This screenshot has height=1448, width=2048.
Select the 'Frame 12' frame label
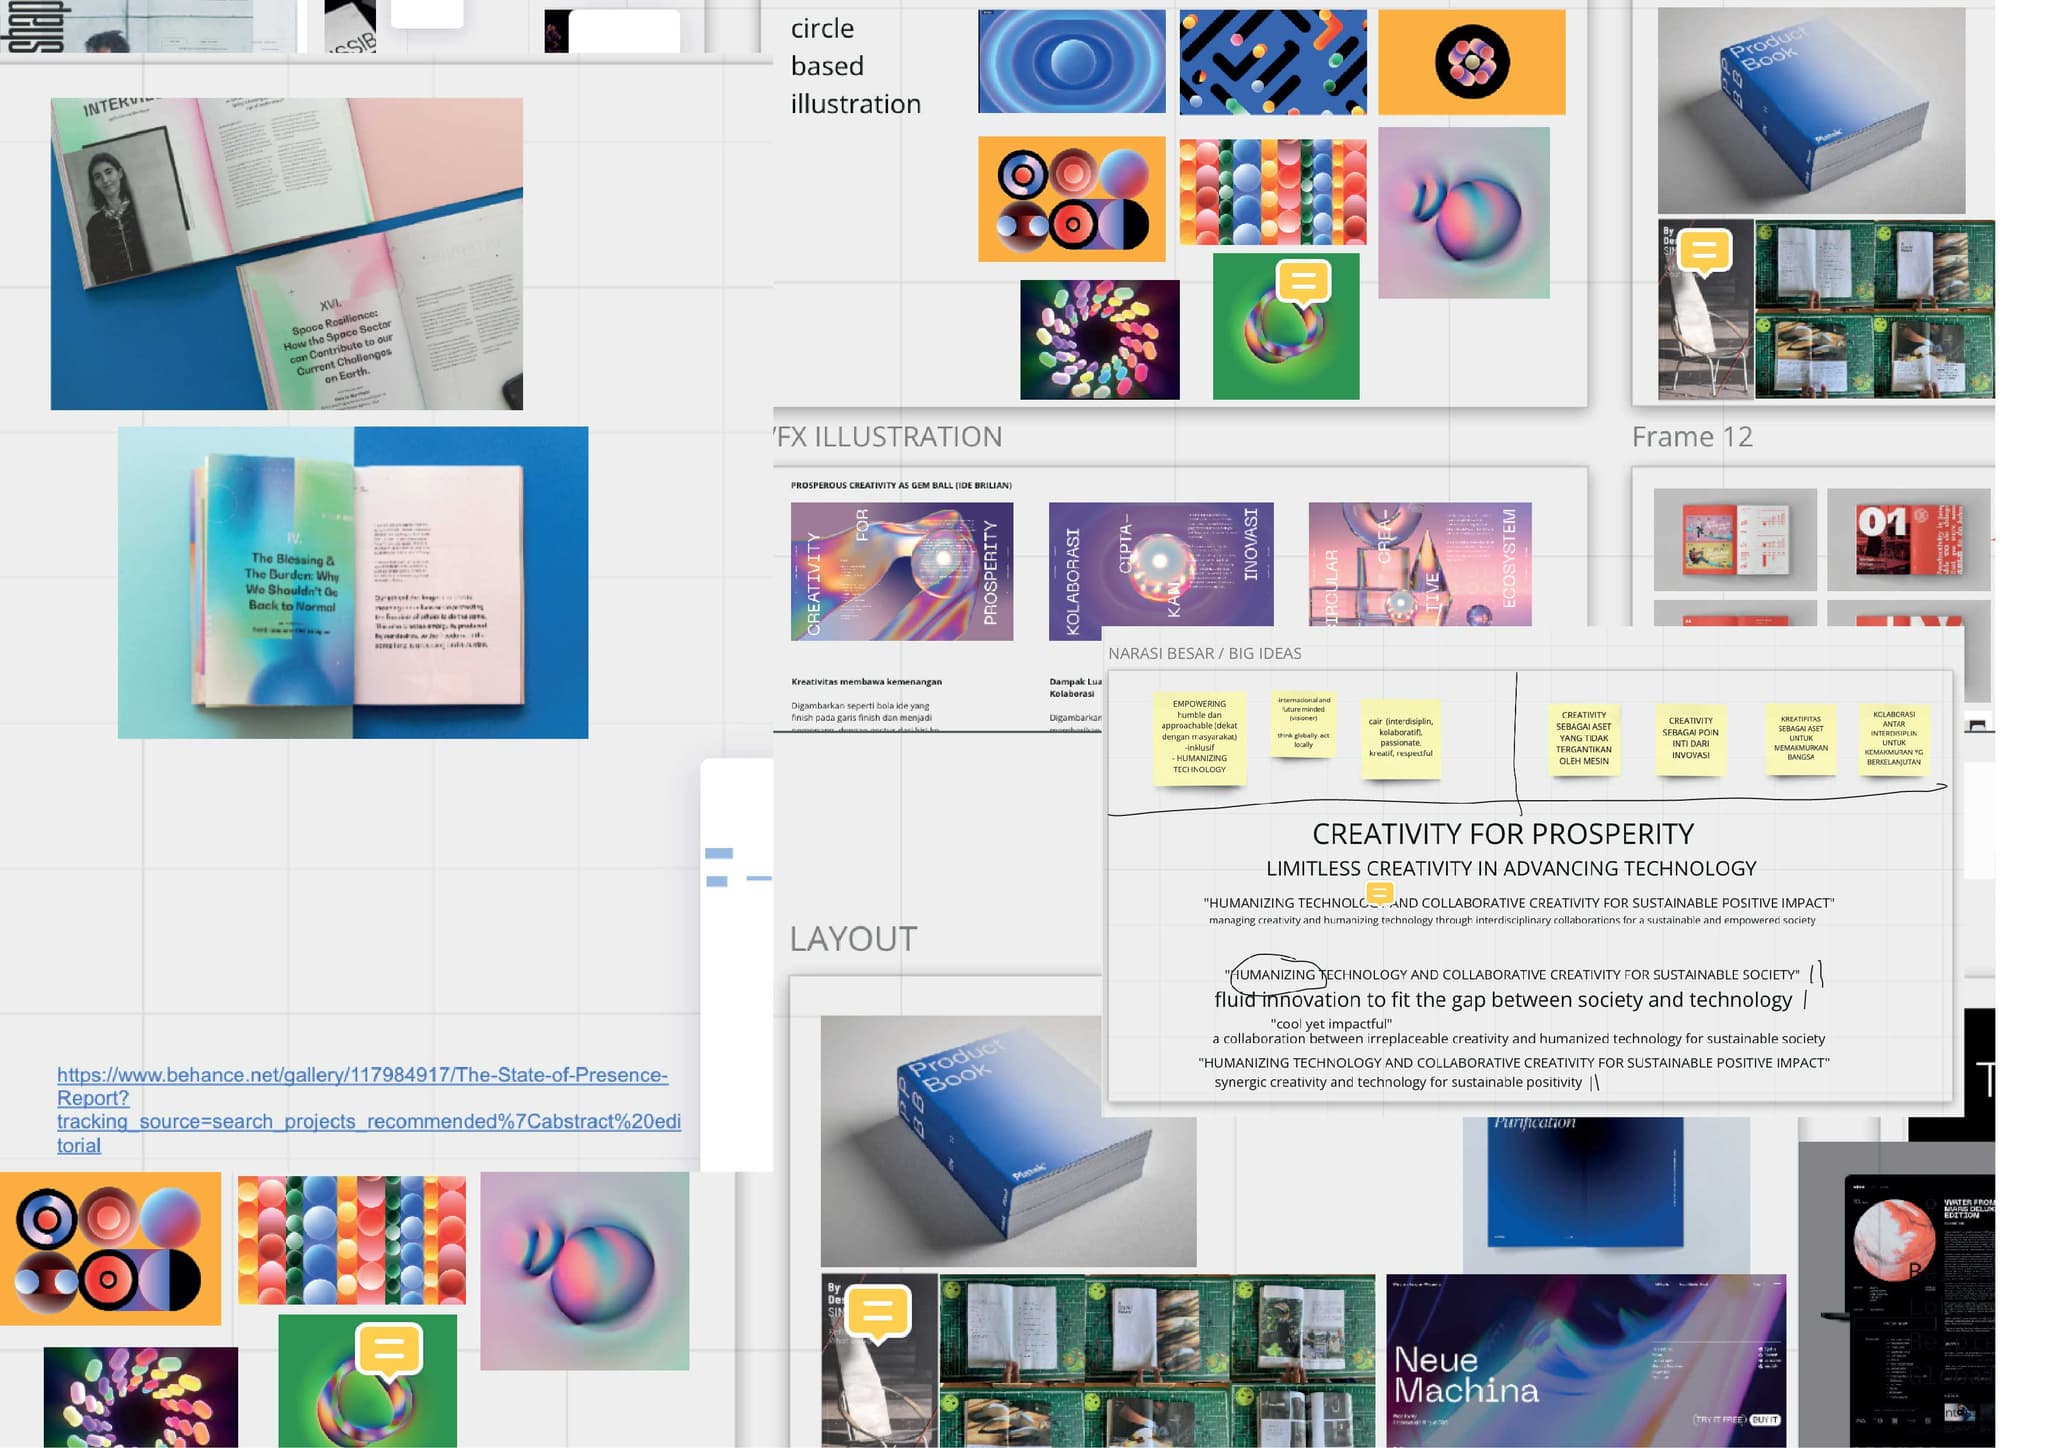(1692, 437)
